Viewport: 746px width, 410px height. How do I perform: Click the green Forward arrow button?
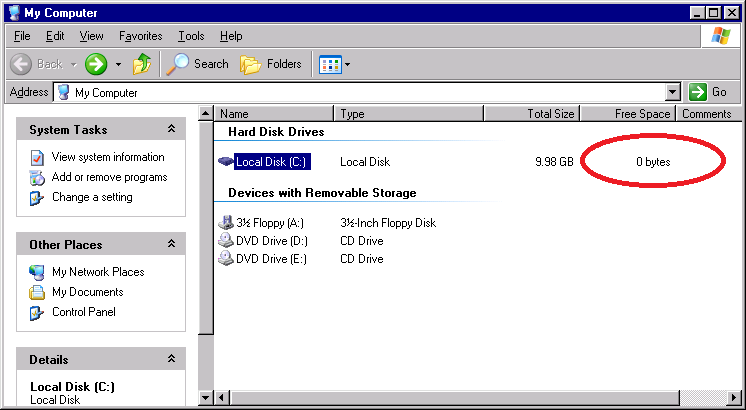95,64
